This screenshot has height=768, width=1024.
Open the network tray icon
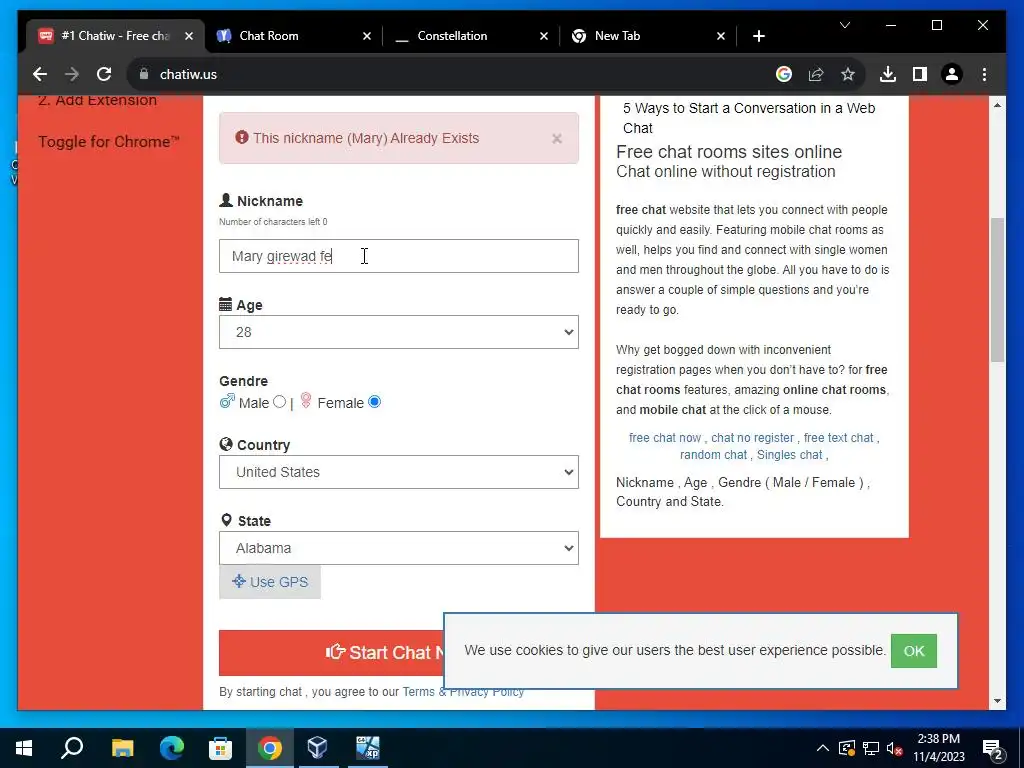click(x=871, y=748)
